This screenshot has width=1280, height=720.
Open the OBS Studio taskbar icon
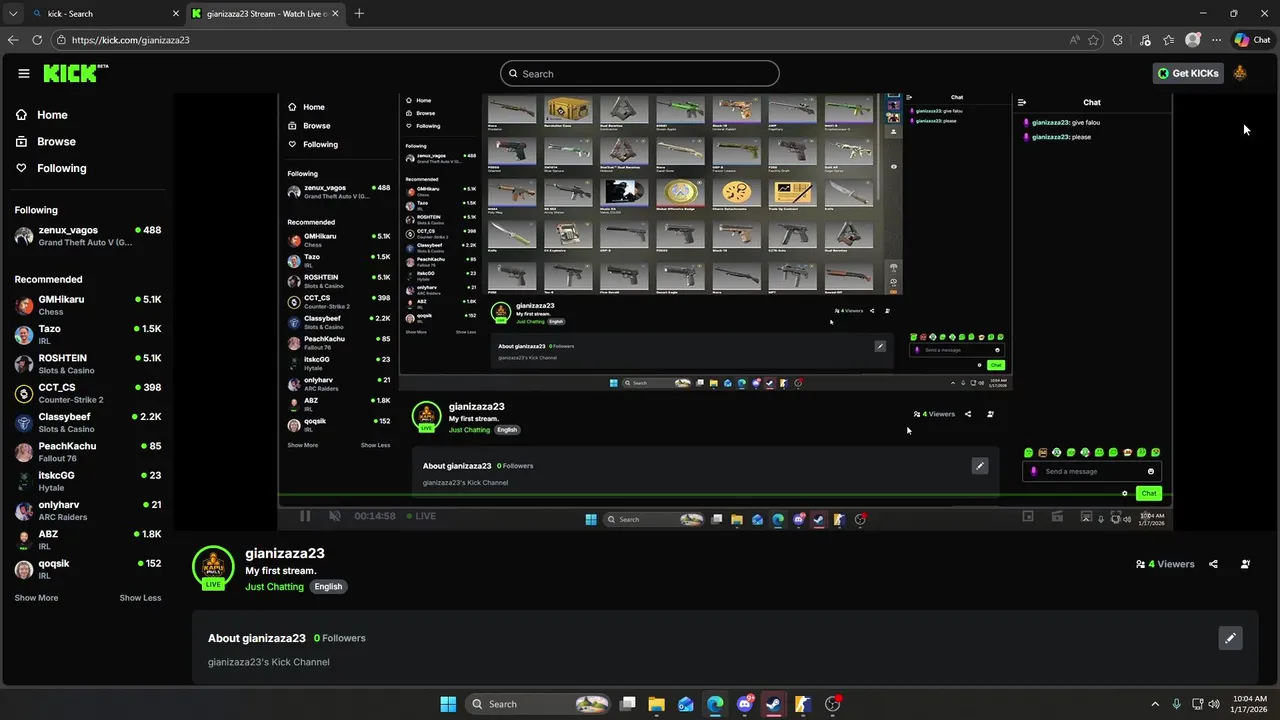[832, 704]
